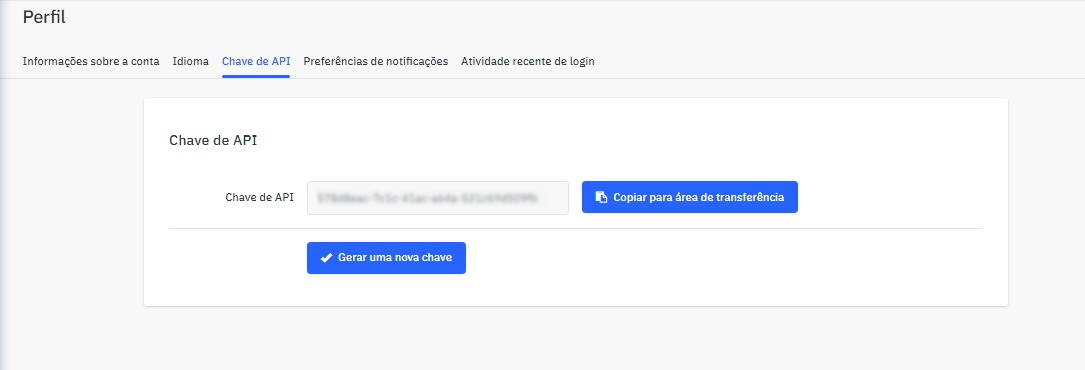Open Atividade recente de login tab
The height and width of the screenshot is (370, 1085).
point(528,61)
